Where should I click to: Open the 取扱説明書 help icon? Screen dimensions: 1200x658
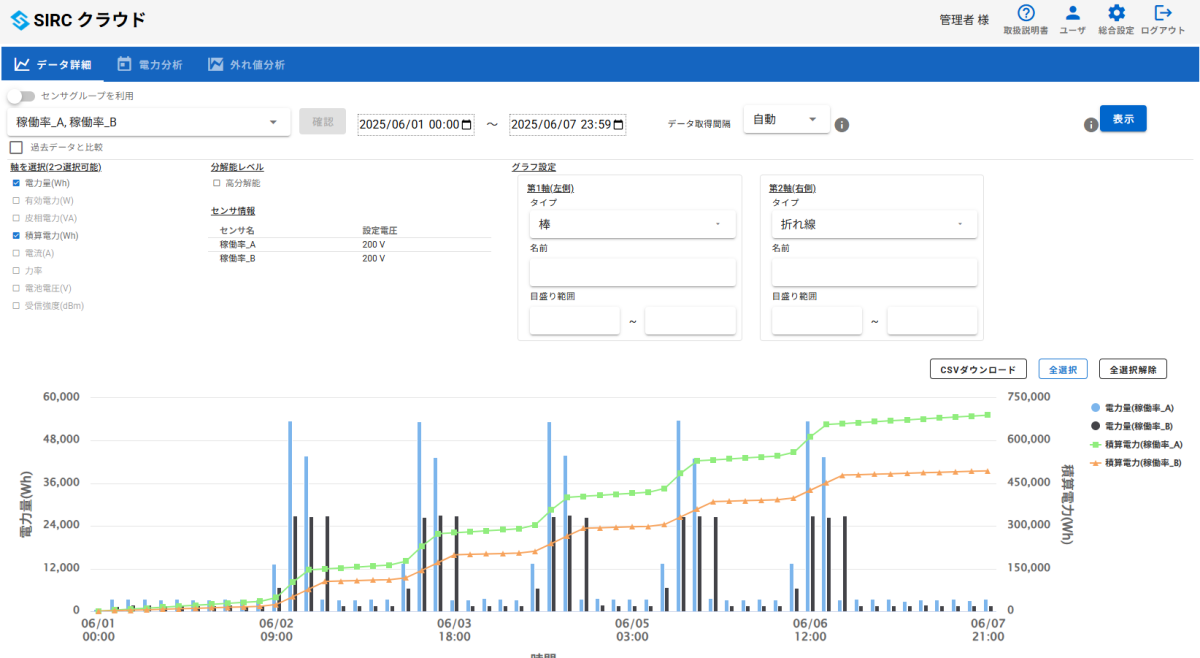(1025, 14)
